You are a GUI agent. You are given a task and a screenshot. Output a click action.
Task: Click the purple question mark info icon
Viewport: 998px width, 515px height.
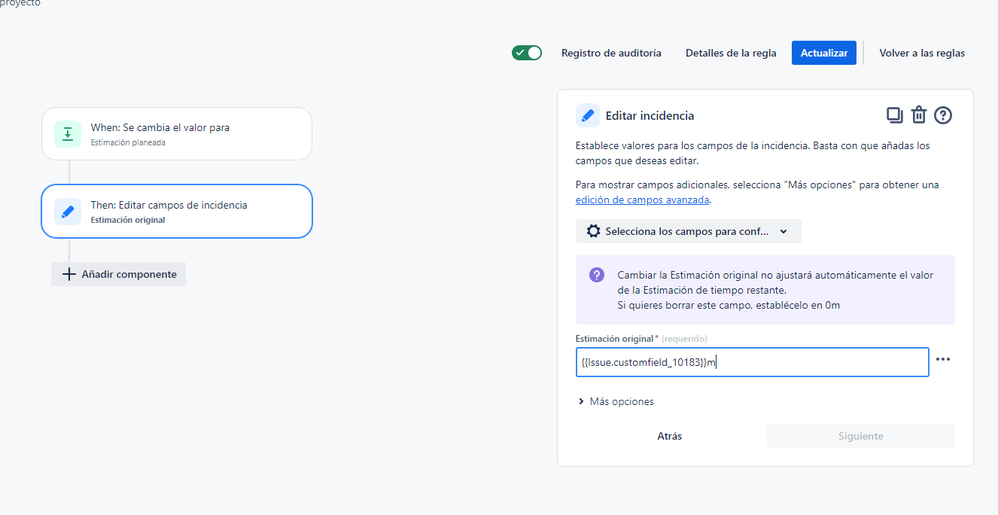[x=596, y=275]
